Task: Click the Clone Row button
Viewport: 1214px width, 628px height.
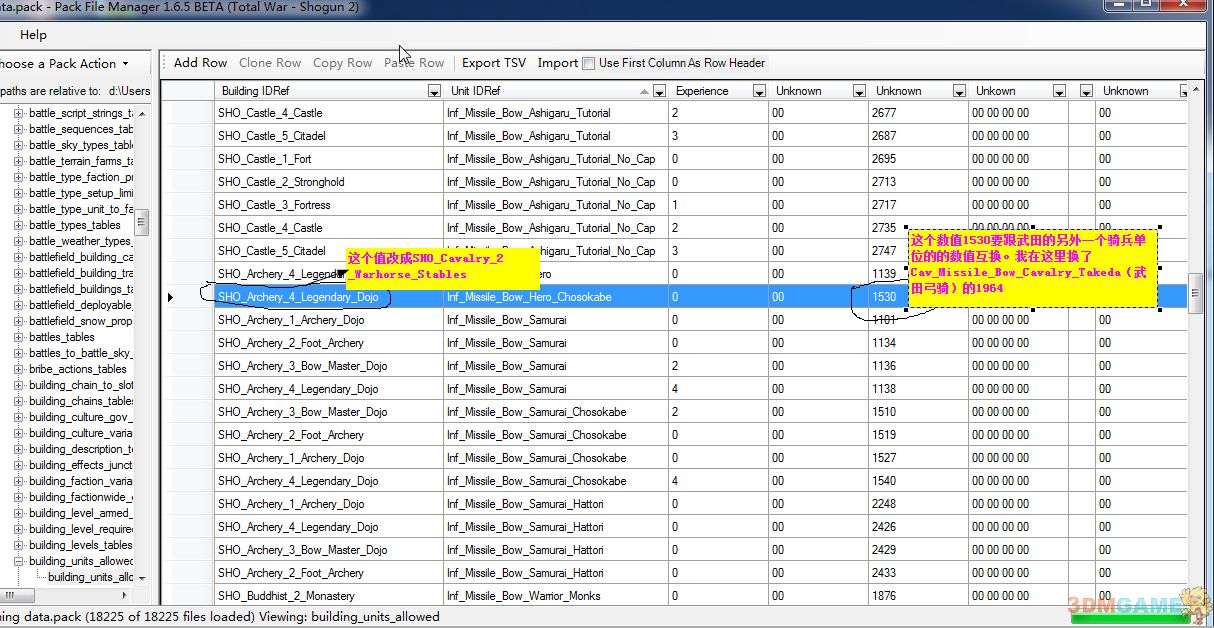Action: pos(270,62)
